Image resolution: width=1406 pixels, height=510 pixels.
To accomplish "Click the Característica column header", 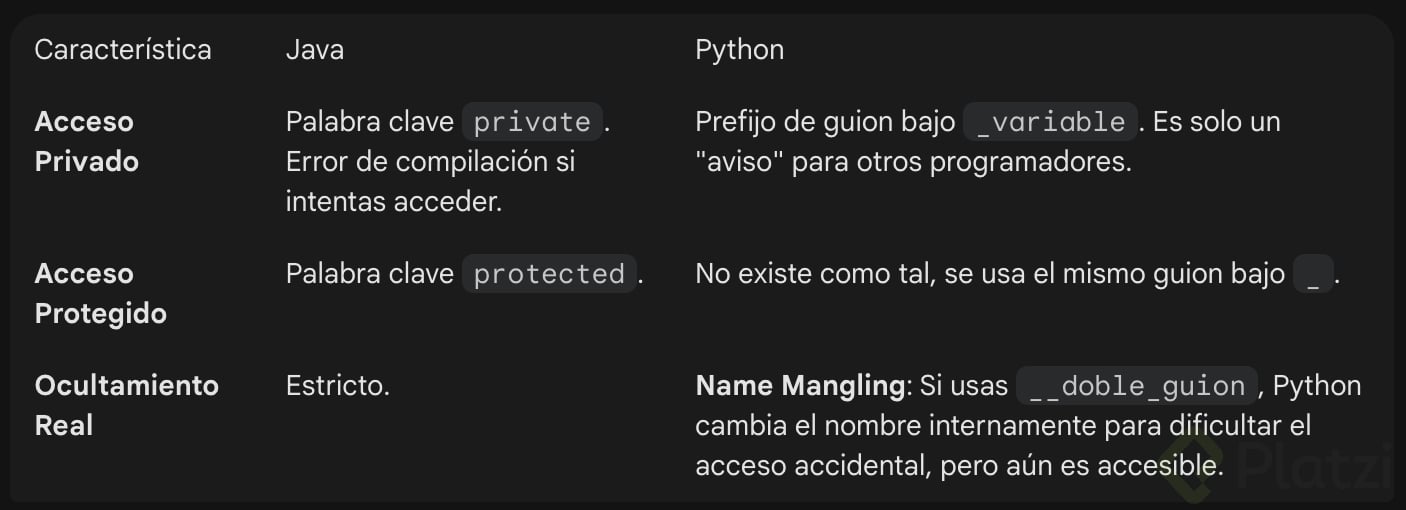I will pos(123,50).
